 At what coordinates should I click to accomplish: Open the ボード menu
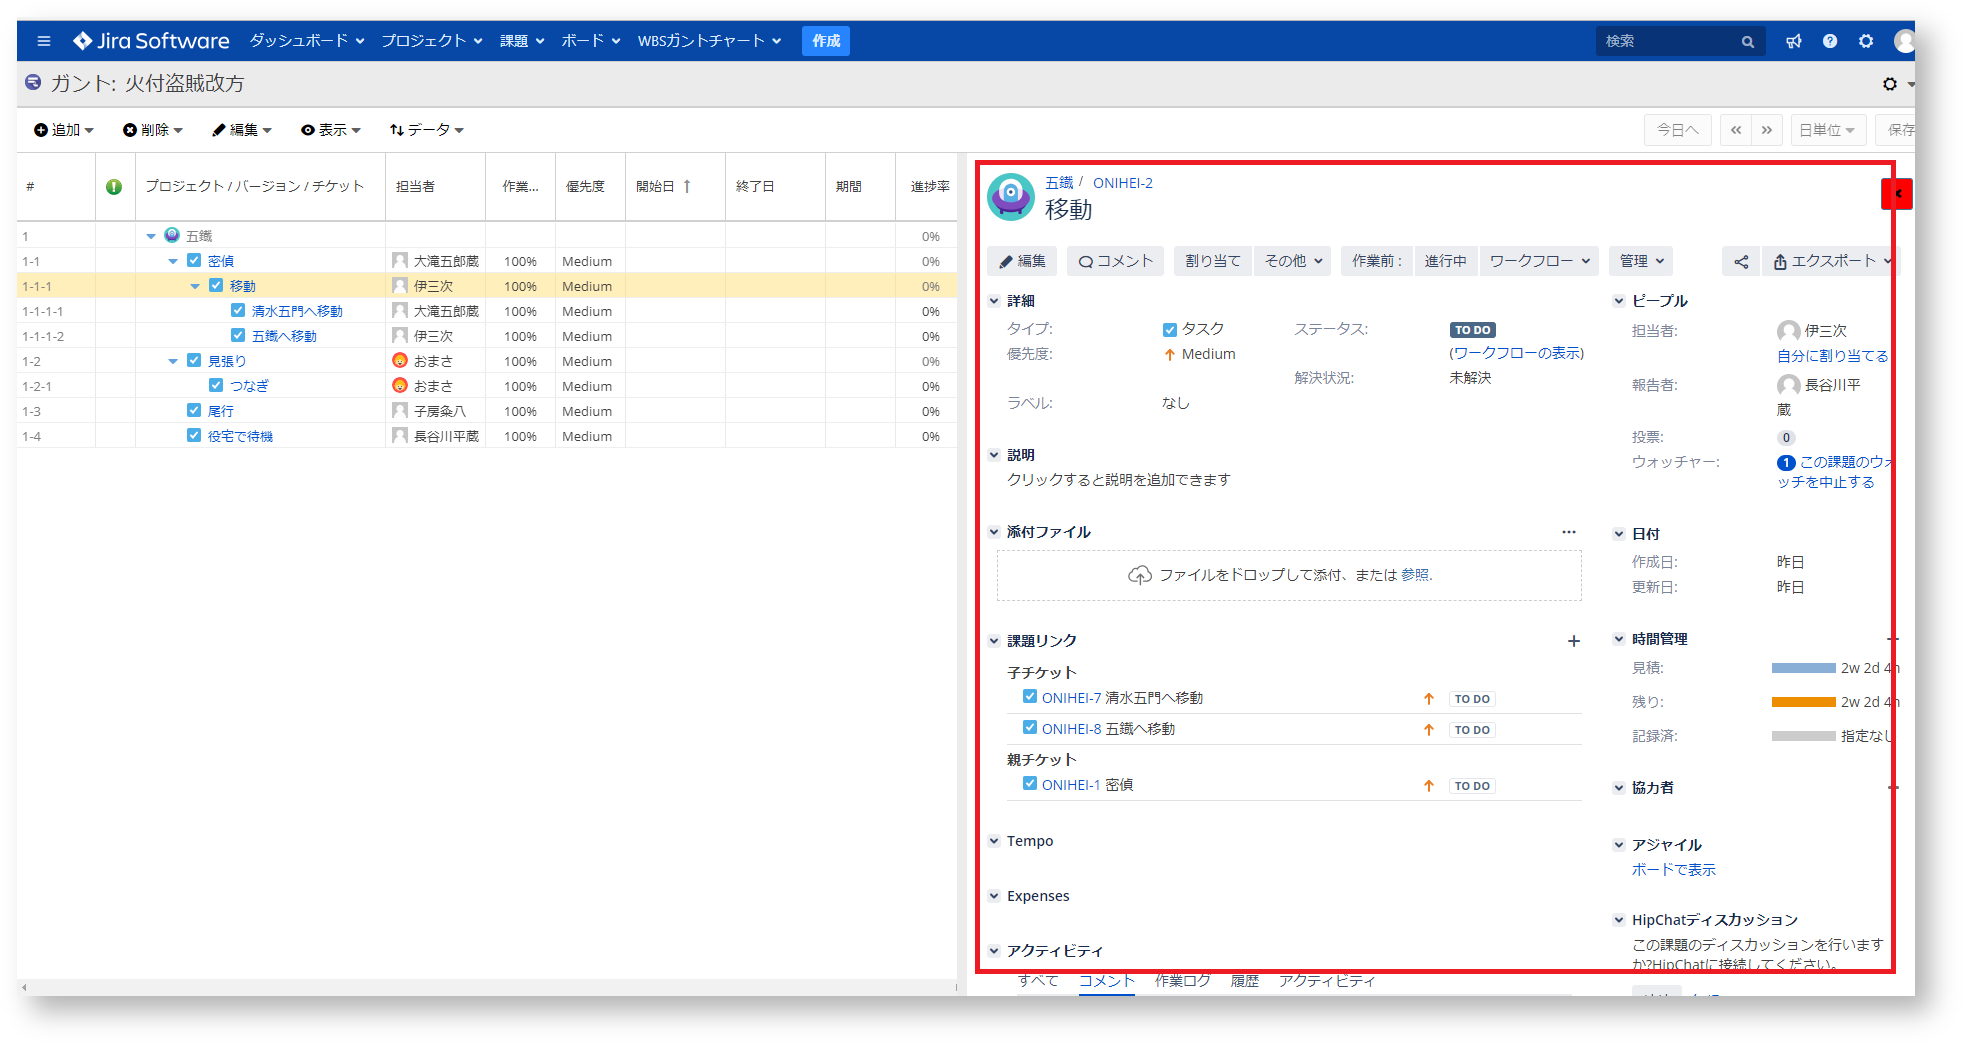[x=591, y=41]
